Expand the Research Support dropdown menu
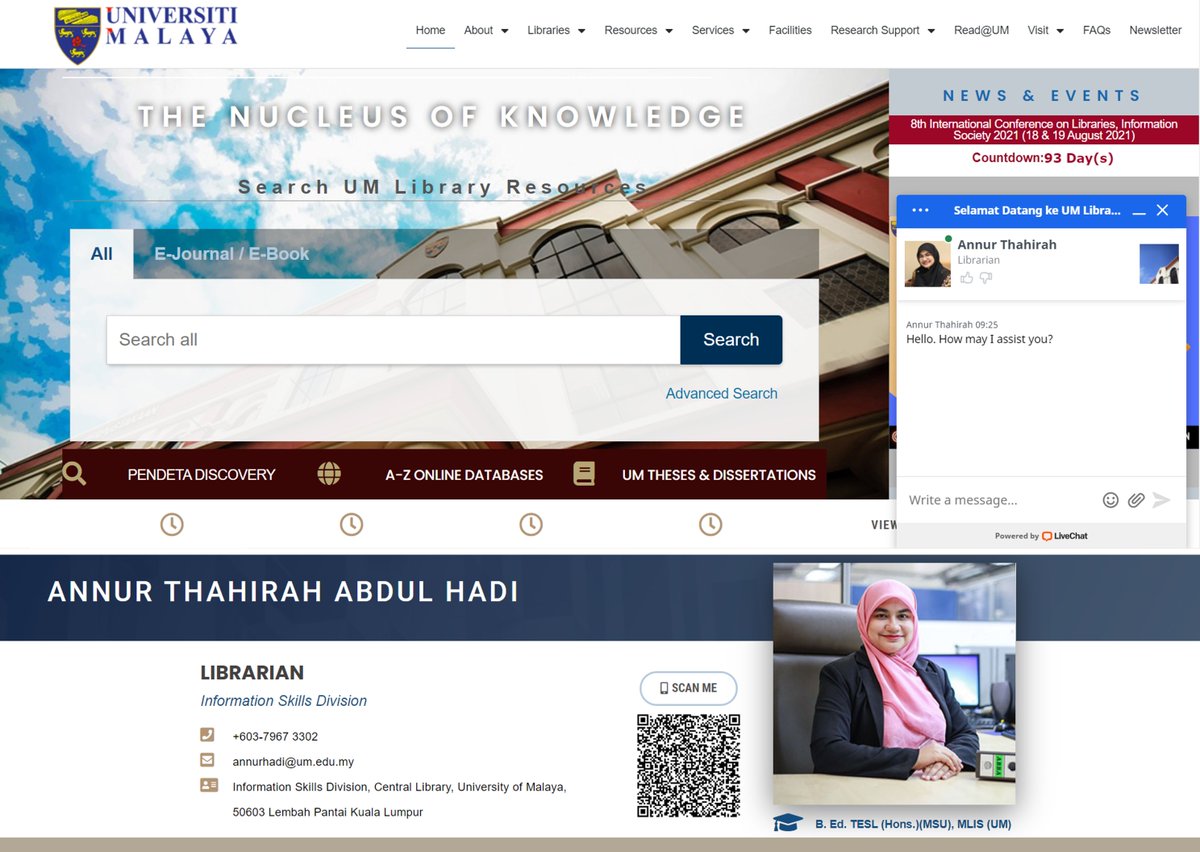Screen dimensions: 1200x852 (x=882, y=30)
